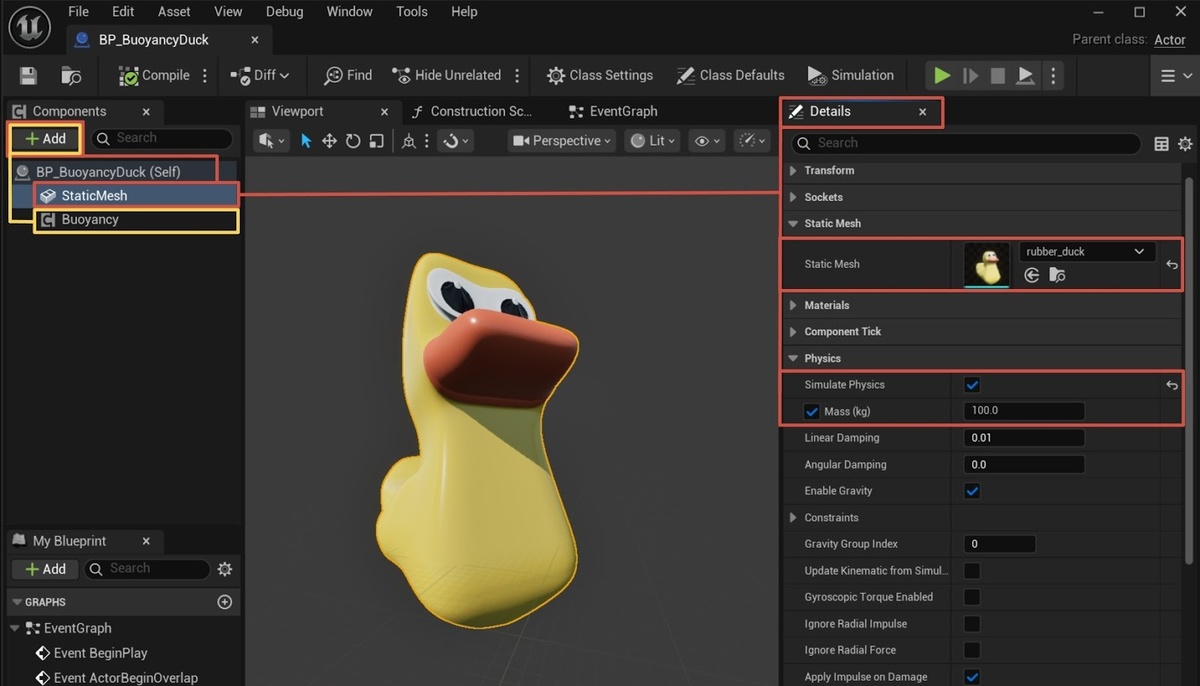Open the Perspective view mode dropdown
Viewport: 1200px width, 686px height.
[x=562, y=141]
